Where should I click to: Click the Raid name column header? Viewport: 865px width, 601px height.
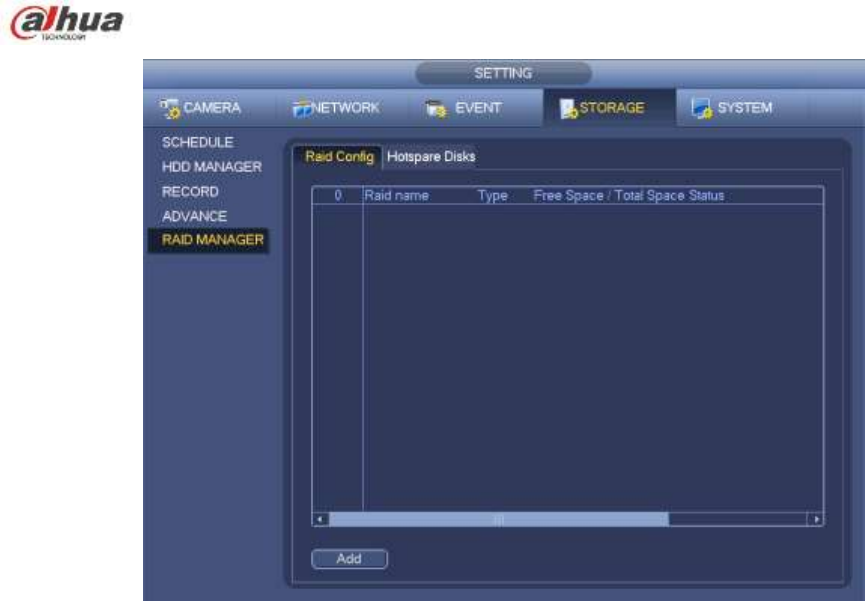(396, 195)
